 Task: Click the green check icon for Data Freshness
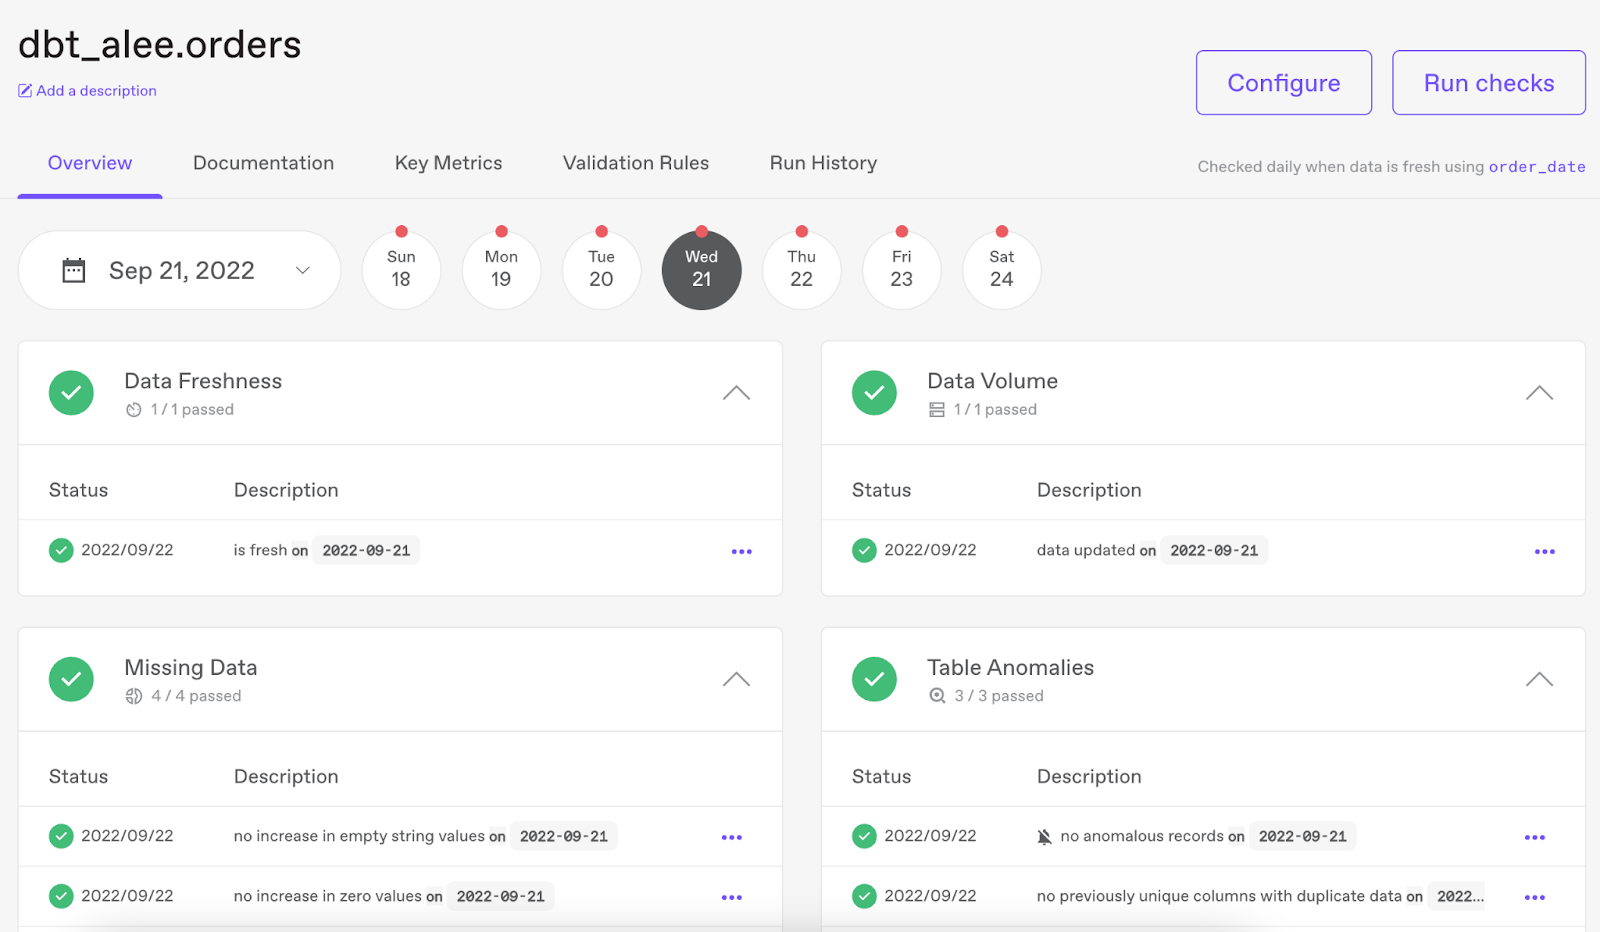click(71, 393)
